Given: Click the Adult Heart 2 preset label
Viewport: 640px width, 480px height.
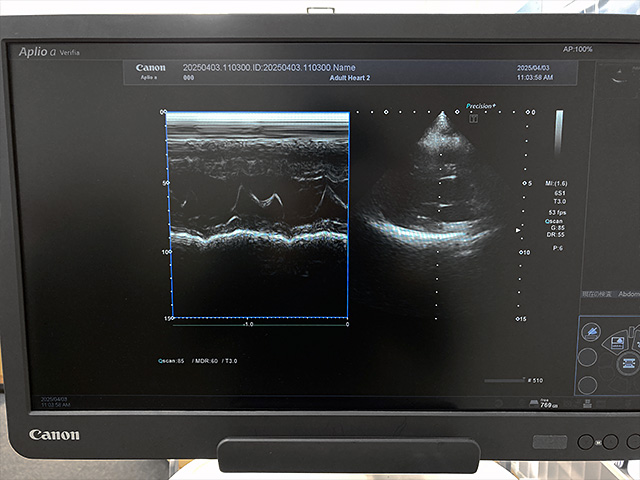Looking at the screenshot, I should [350, 78].
